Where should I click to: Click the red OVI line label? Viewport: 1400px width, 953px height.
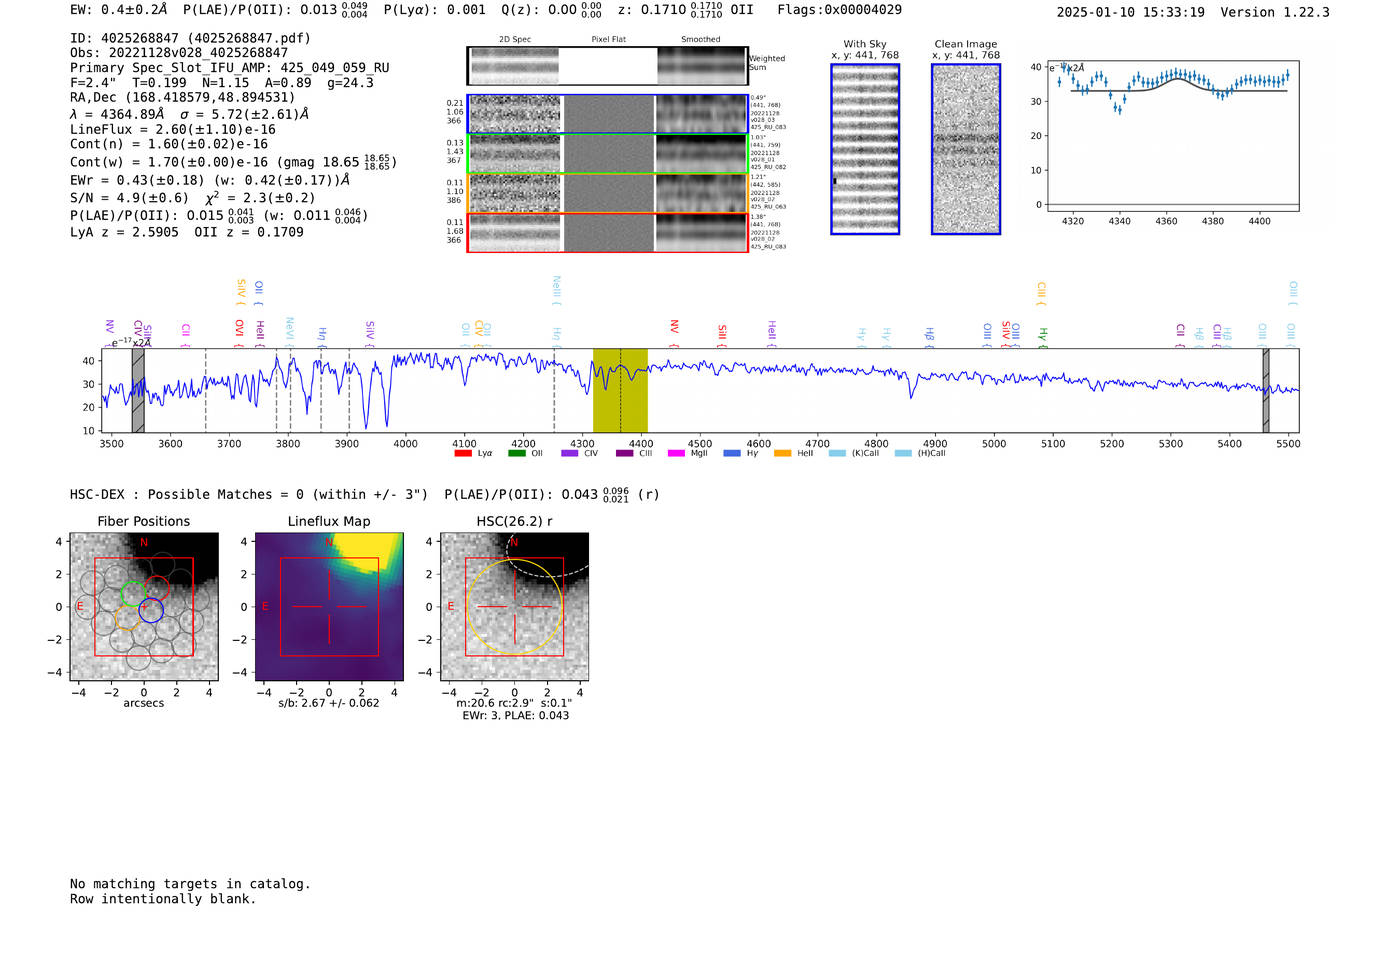coord(240,334)
